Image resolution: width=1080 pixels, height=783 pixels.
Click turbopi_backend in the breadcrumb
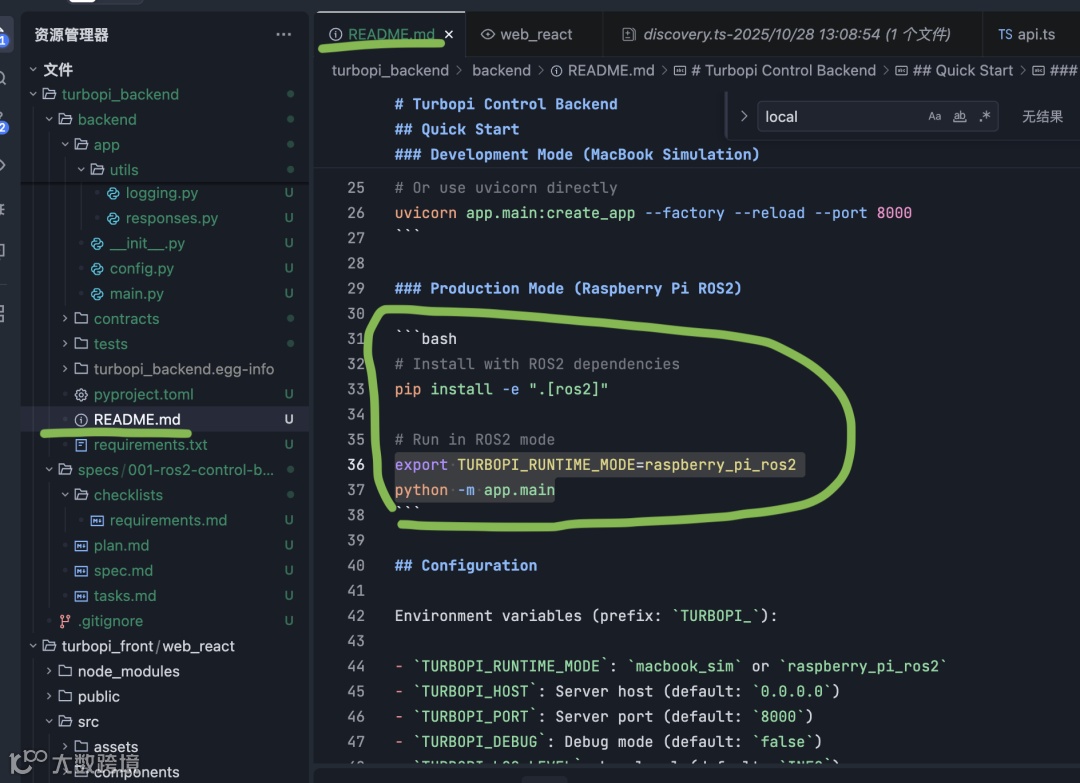[x=390, y=70]
